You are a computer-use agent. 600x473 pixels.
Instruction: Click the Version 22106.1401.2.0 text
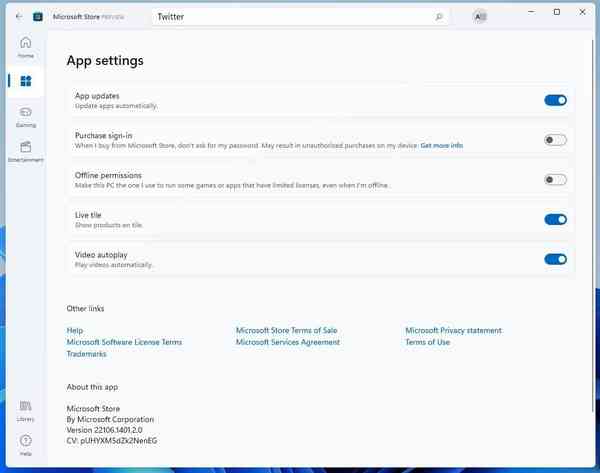click(104, 430)
